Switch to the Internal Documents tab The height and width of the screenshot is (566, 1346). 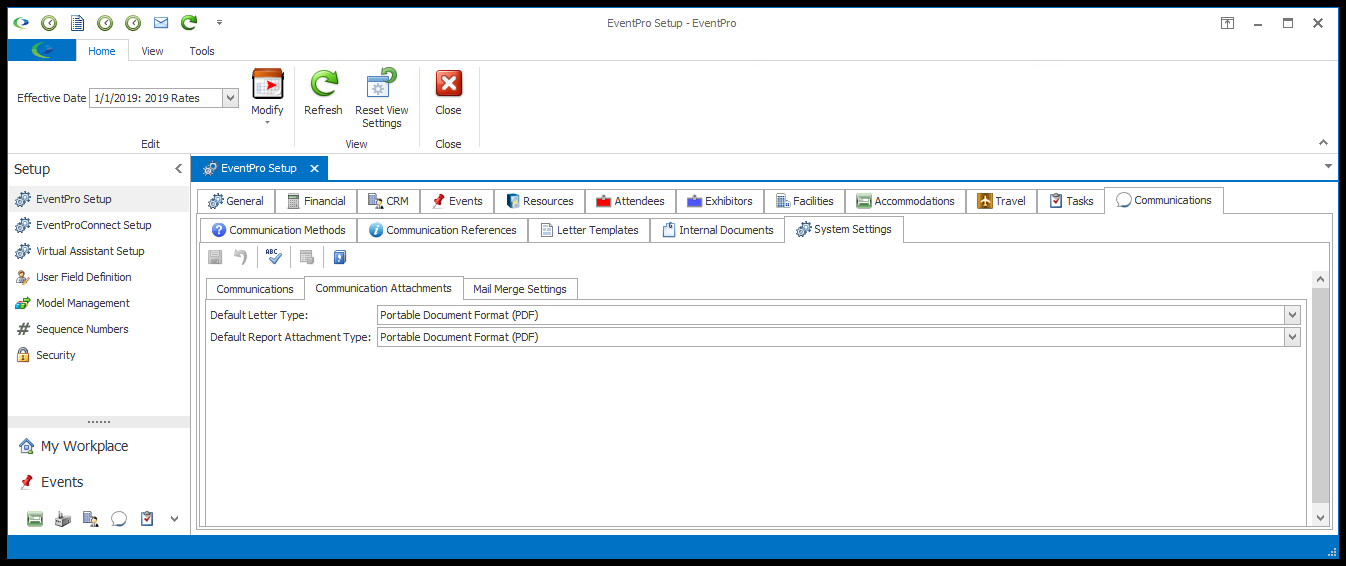click(717, 230)
